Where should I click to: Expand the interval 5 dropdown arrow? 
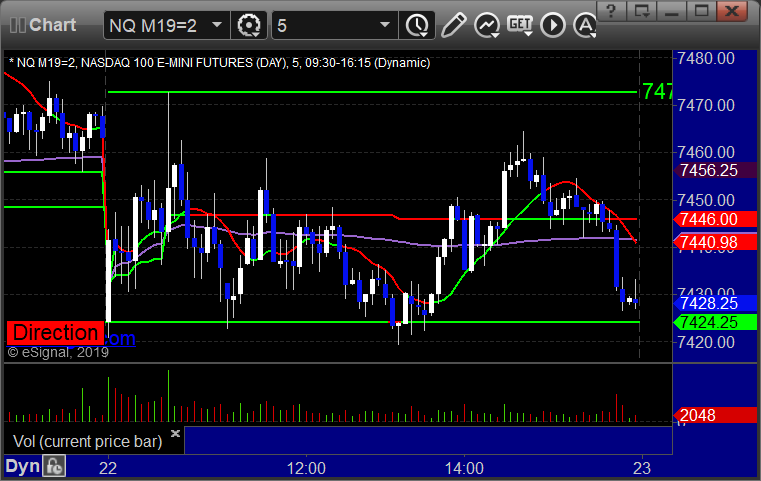pos(385,24)
